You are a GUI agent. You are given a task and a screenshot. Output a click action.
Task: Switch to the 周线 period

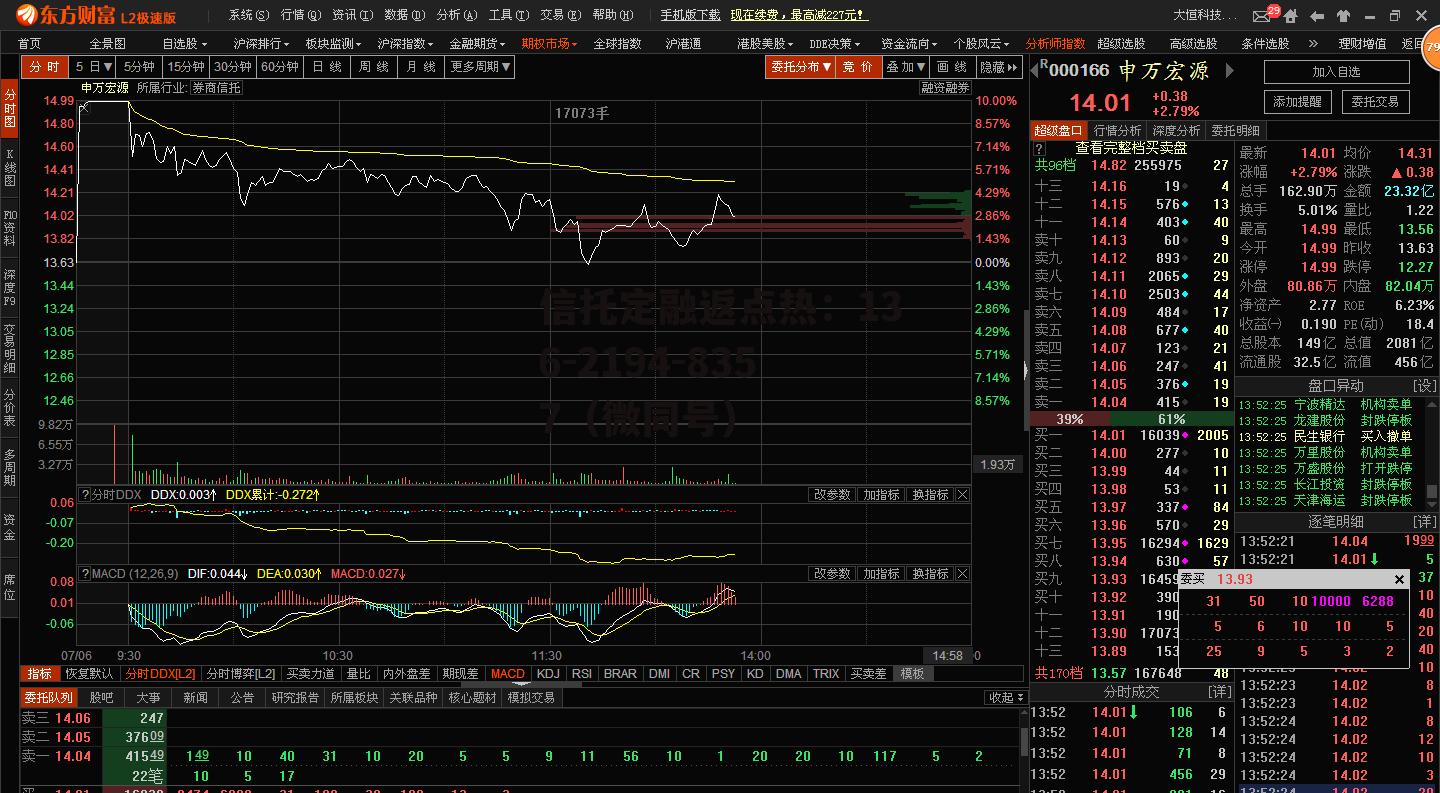point(374,67)
